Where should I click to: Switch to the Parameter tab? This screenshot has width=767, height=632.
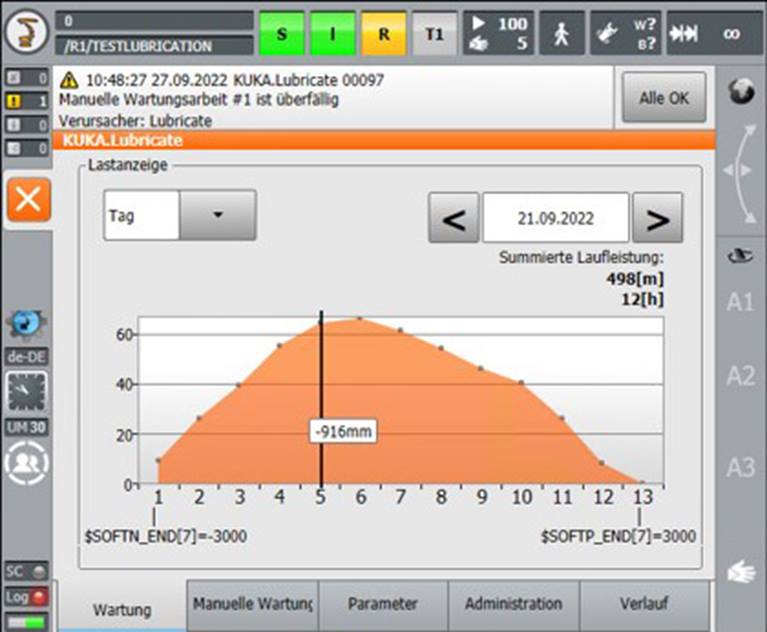pos(383,604)
